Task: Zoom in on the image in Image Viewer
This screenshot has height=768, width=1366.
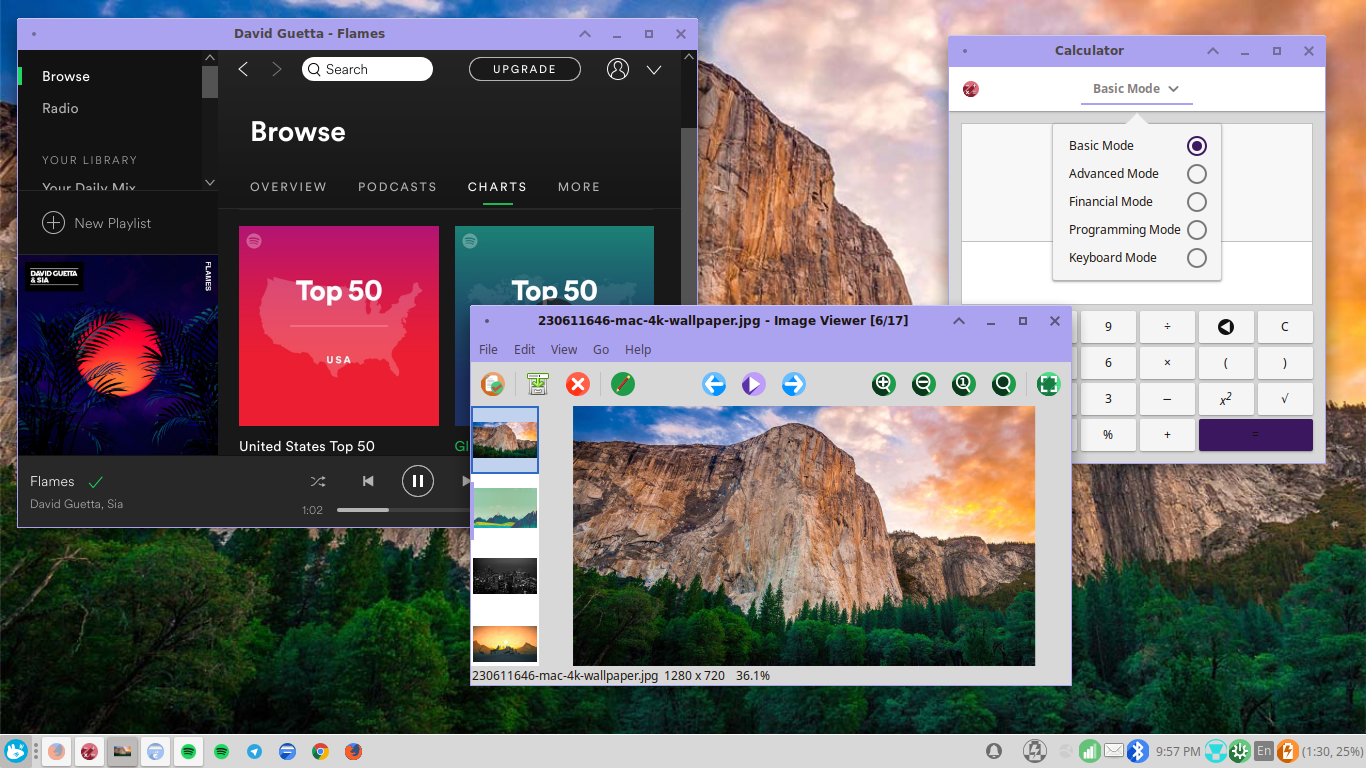Action: (883, 384)
